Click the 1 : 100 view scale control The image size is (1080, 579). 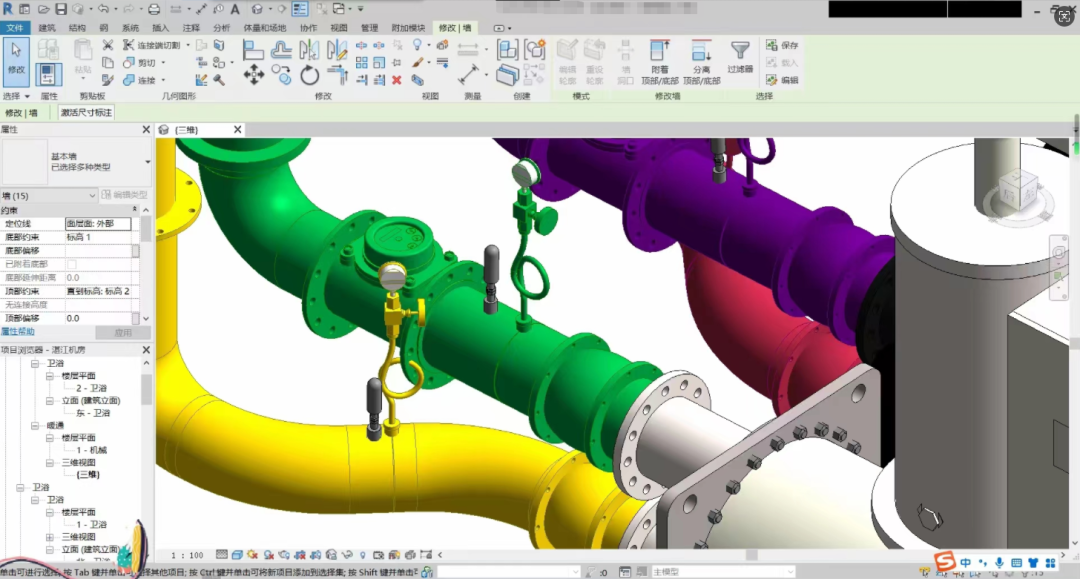(187, 555)
